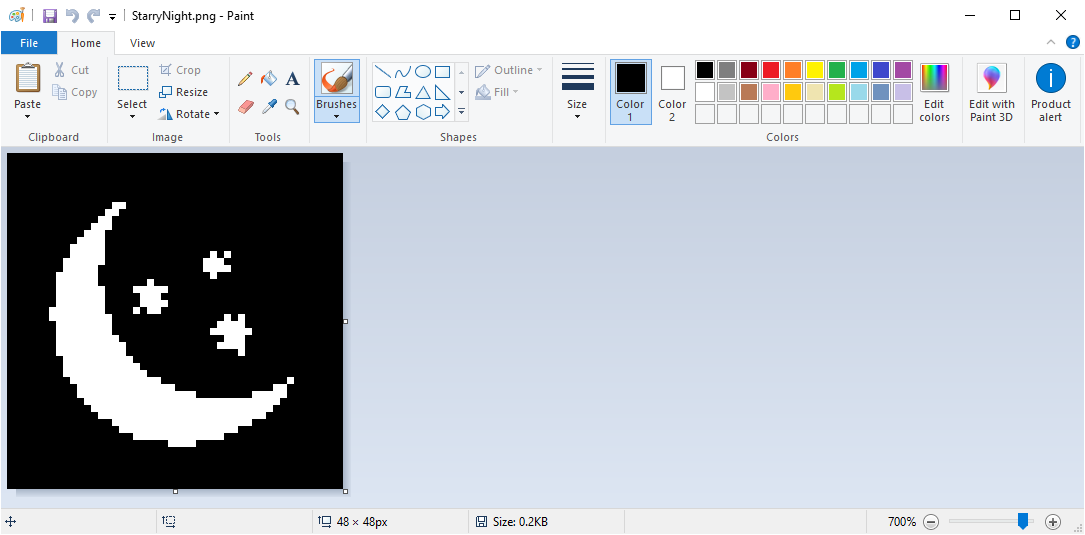Screen dimensions: 1085x535
Task: Select the Eraser tool
Action: point(245,107)
